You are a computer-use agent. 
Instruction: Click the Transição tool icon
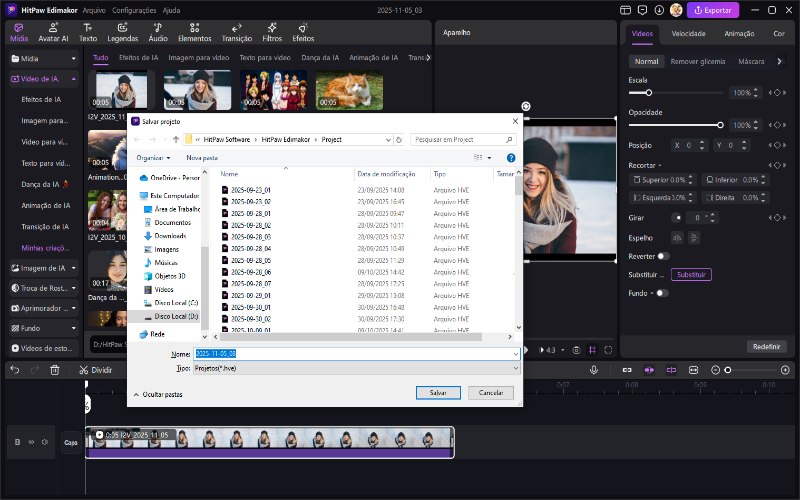point(236,31)
